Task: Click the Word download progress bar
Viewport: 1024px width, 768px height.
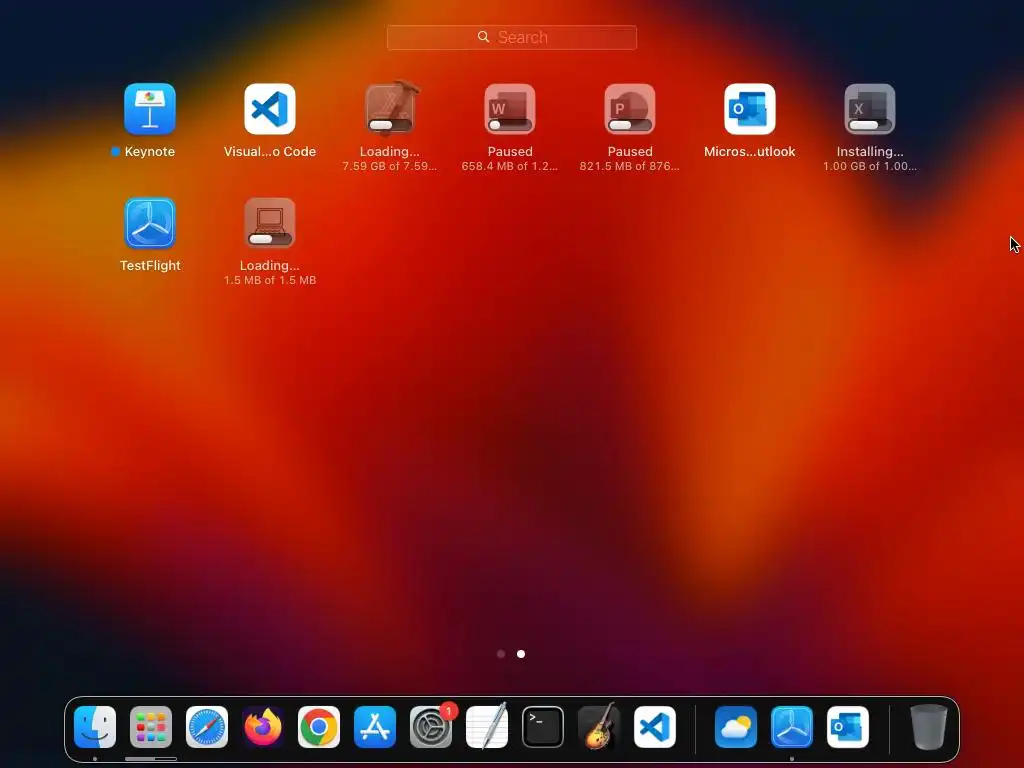Action: tap(510, 125)
